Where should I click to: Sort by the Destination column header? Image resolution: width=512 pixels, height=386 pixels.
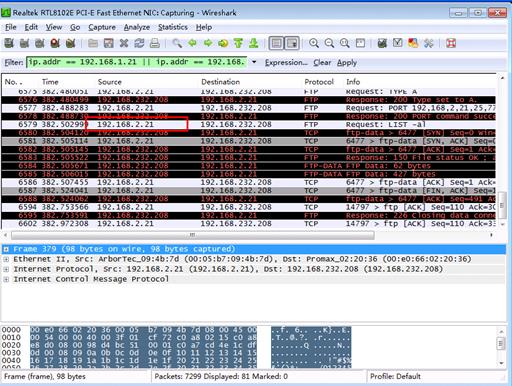pyautogui.click(x=220, y=82)
